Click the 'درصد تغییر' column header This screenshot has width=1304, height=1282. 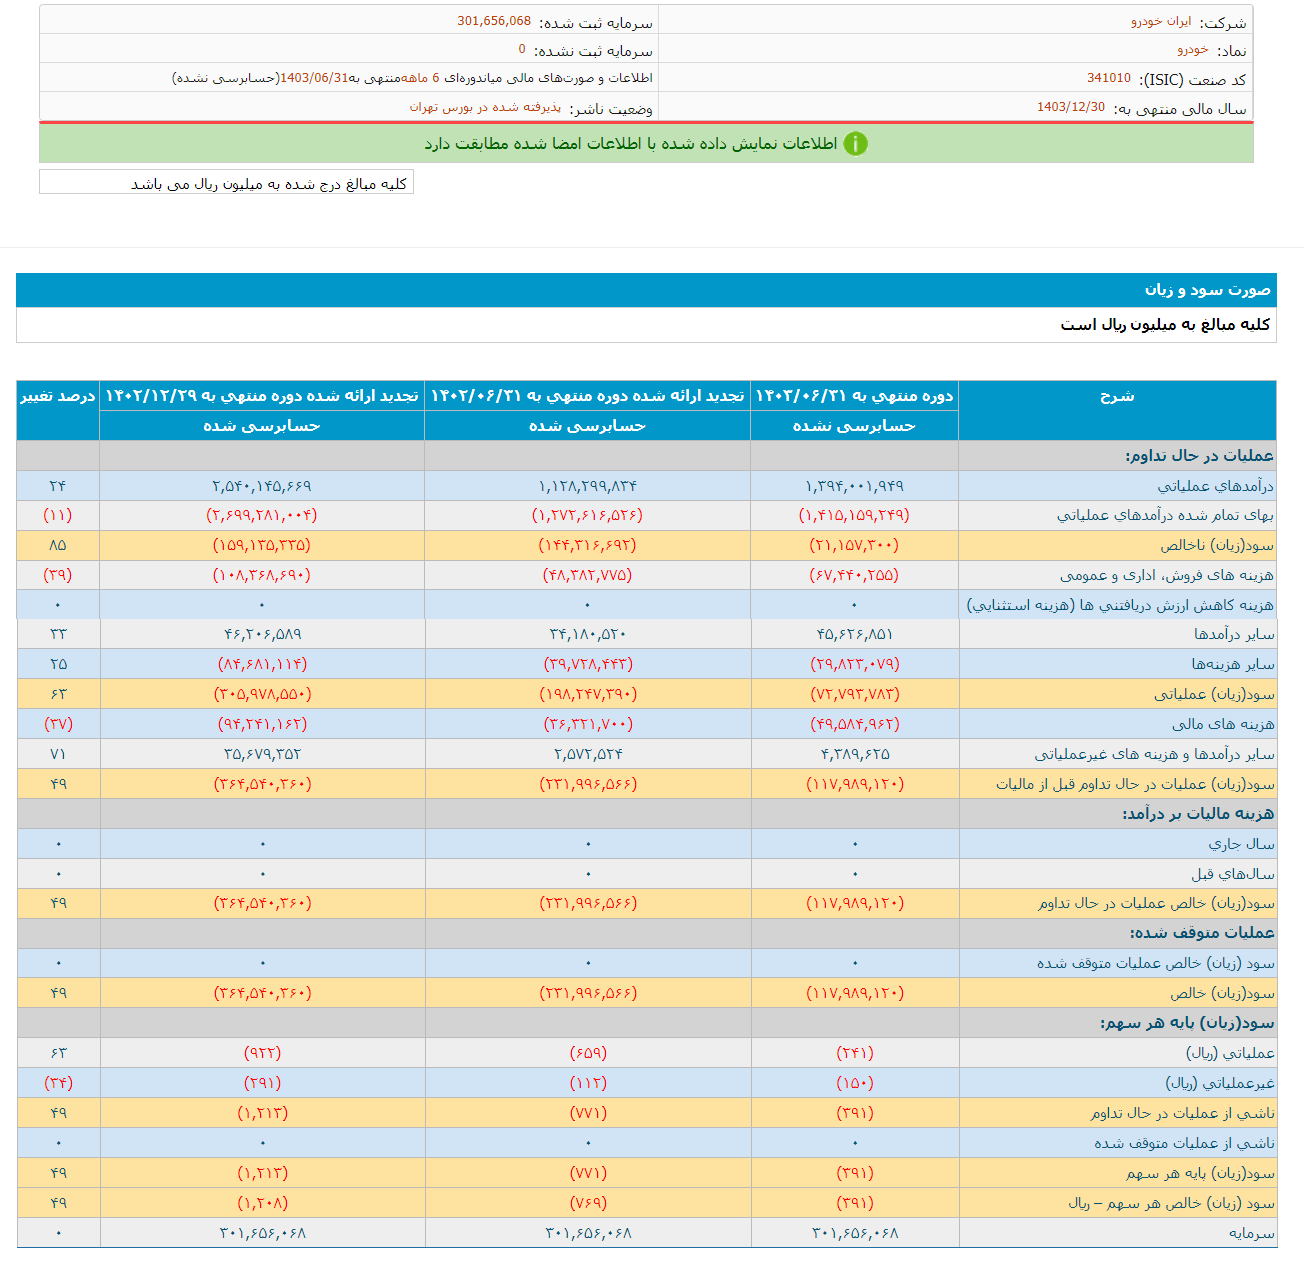coord(58,396)
